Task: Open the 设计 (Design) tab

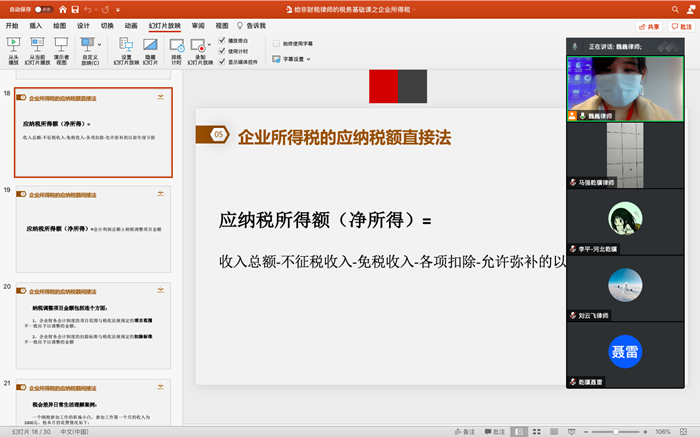Action: [x=83, y=26]
